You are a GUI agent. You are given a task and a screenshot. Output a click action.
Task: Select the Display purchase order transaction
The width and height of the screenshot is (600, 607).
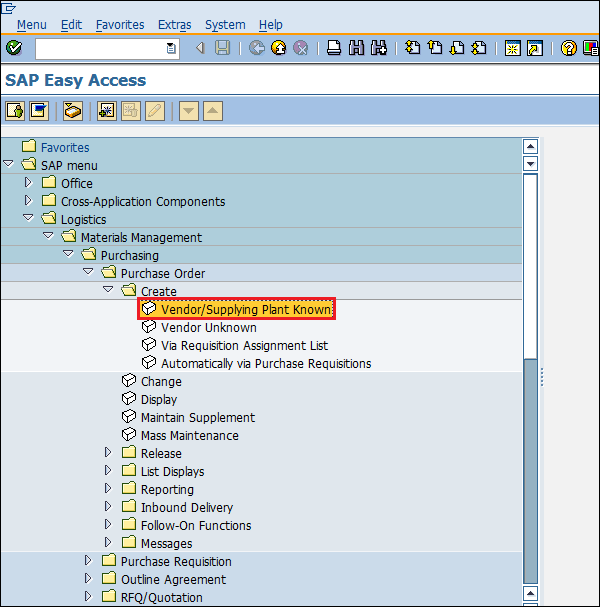159,400
